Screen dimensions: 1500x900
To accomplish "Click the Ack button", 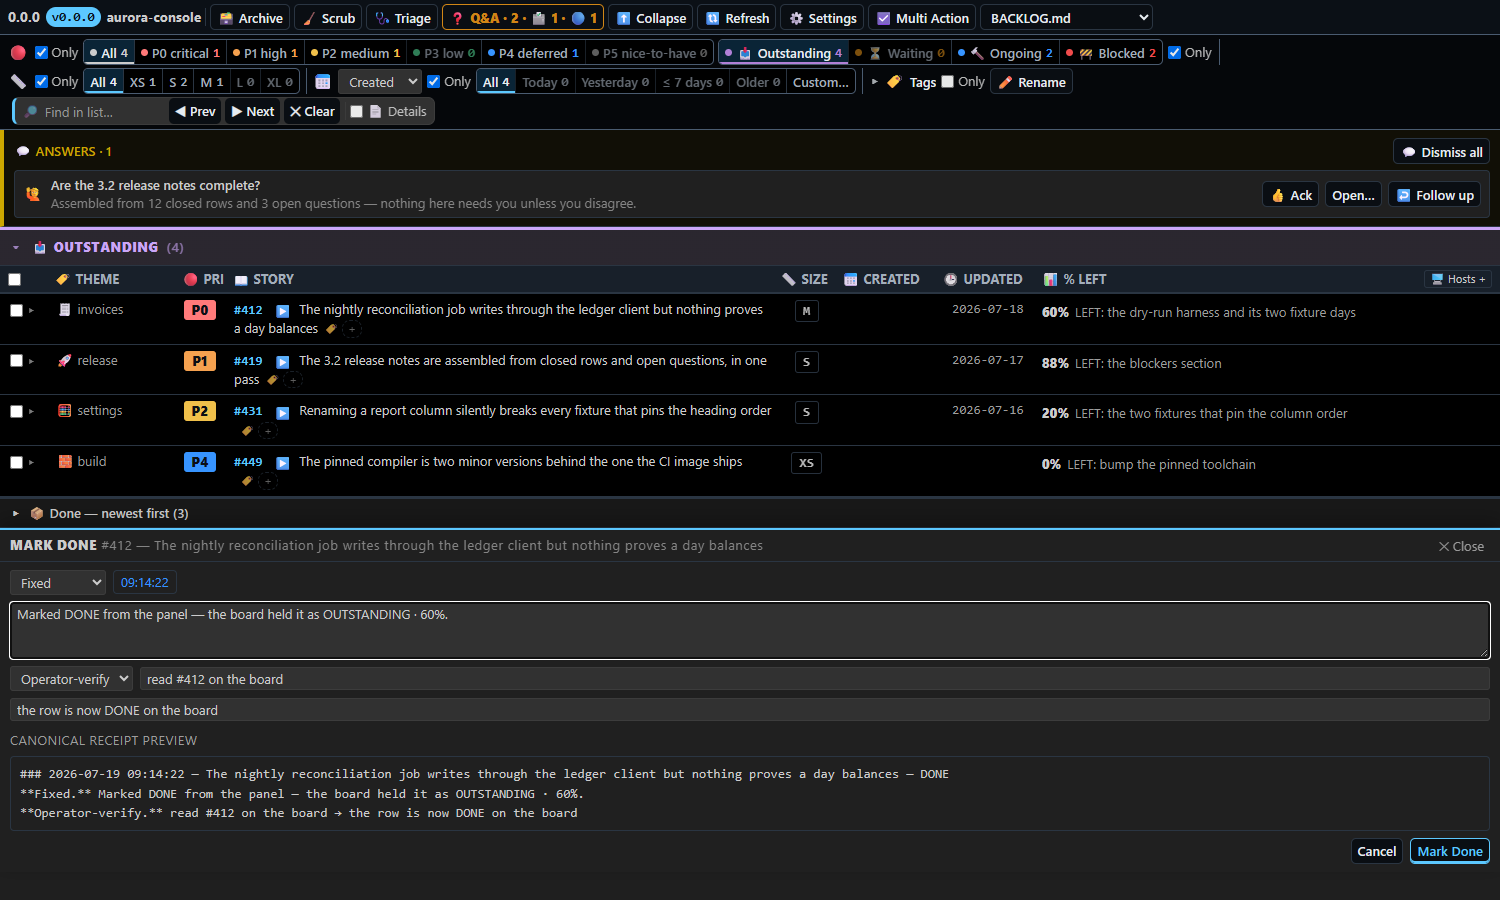I will click(1291, 195).
